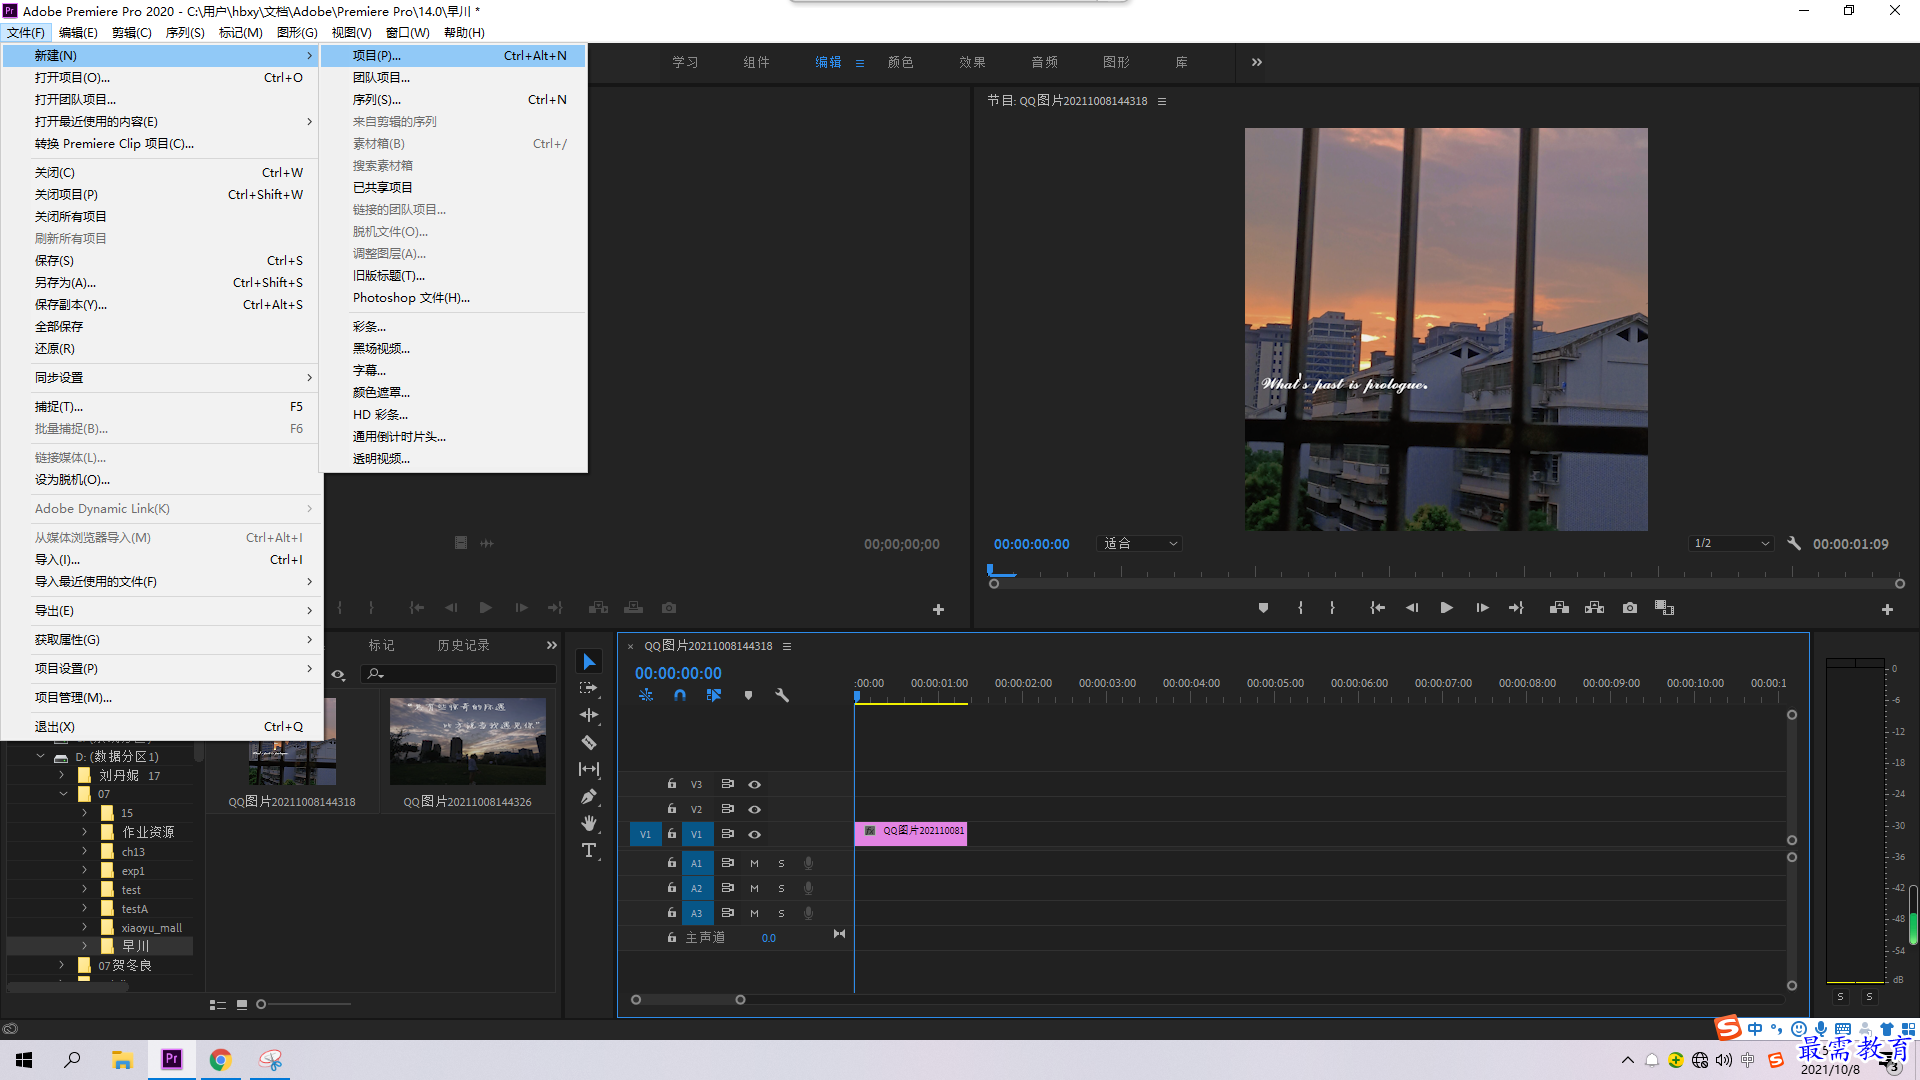Enable voice-over record on A3 track
1920x1080 pixels.
point(808,913)
